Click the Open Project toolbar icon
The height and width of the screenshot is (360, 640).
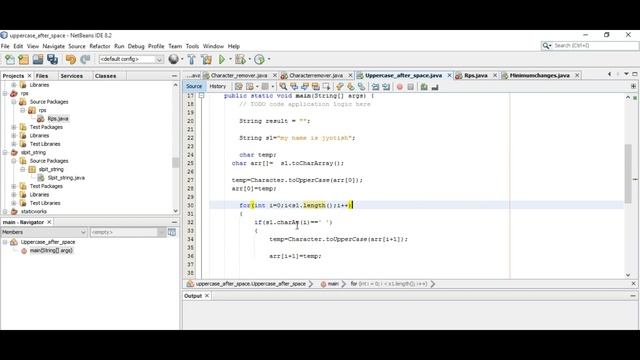pyautogui.click(x=38, y=59)
